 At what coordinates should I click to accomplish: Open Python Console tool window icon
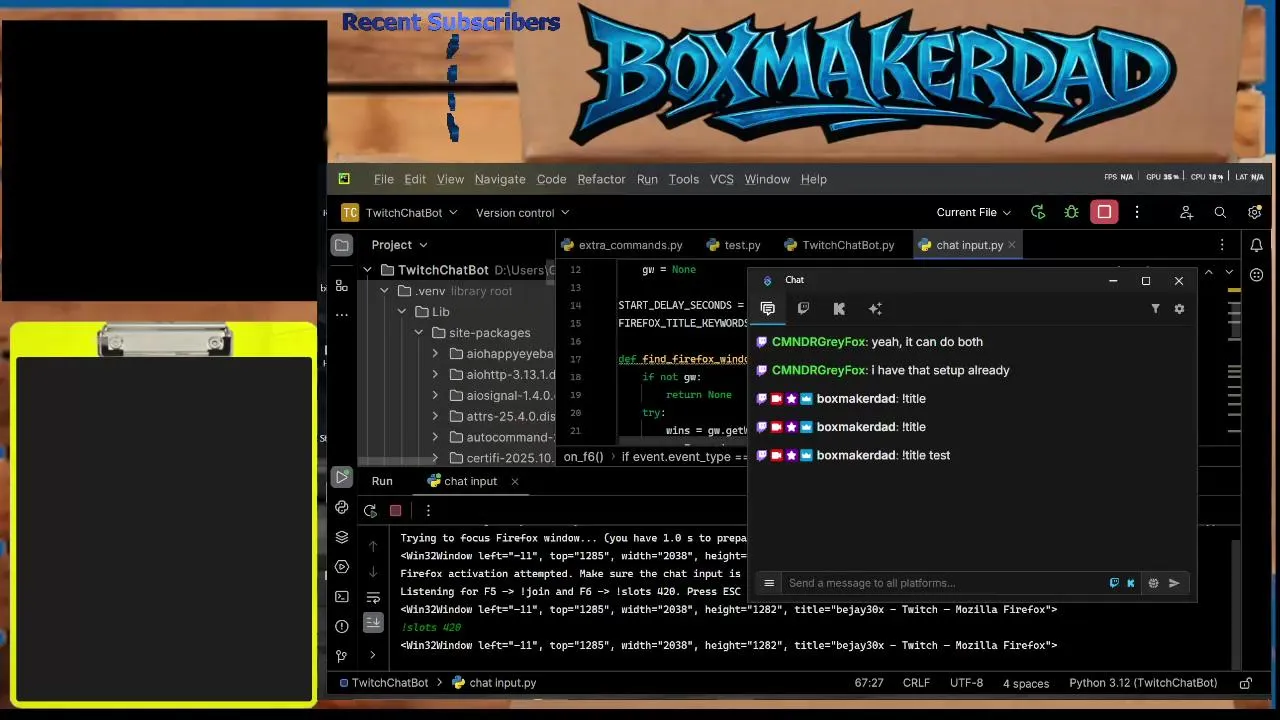[342, 508]
